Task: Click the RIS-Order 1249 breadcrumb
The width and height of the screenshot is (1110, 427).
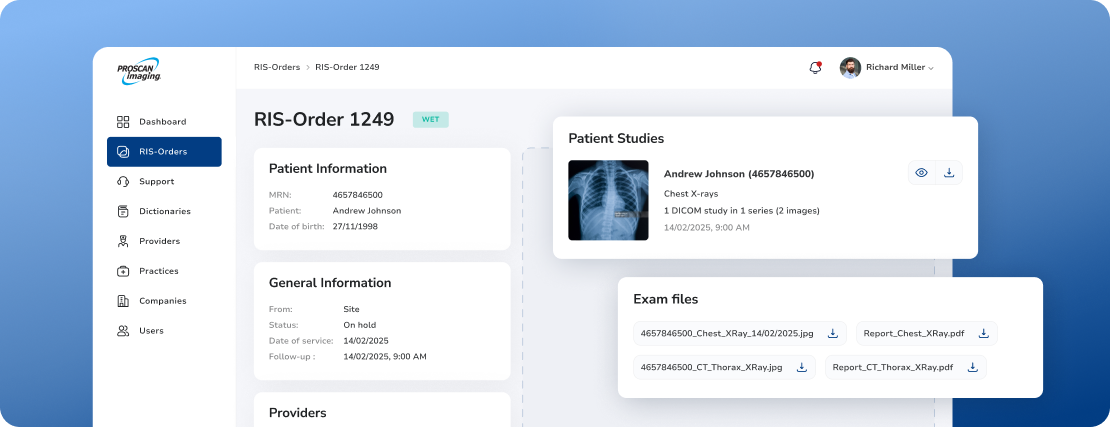Action: [x=348, y=67]
